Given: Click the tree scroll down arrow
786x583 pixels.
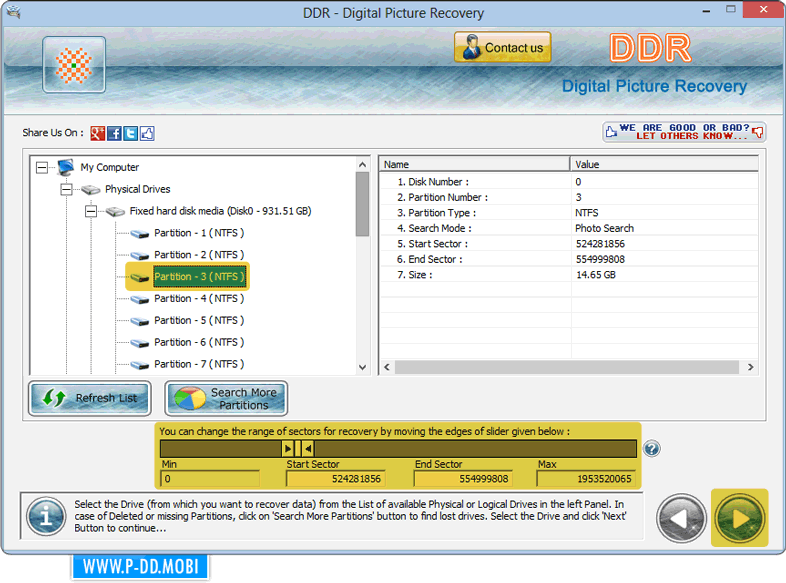Looking at the screenshot, I should click(x=362, y=367).
